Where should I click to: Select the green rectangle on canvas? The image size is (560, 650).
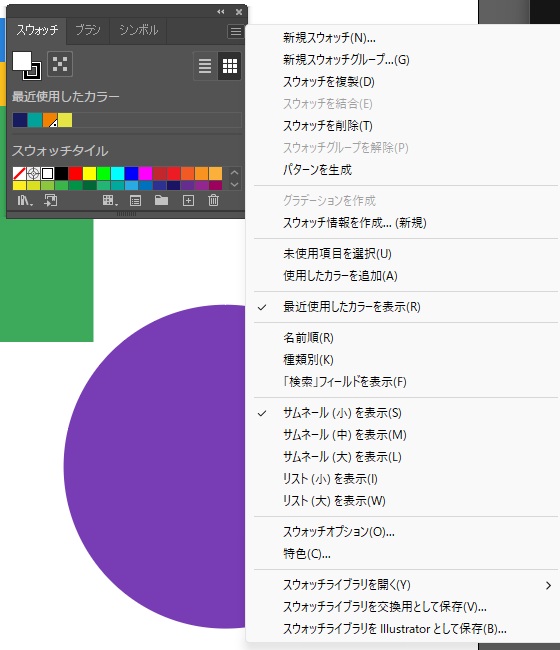click(46, 280)
